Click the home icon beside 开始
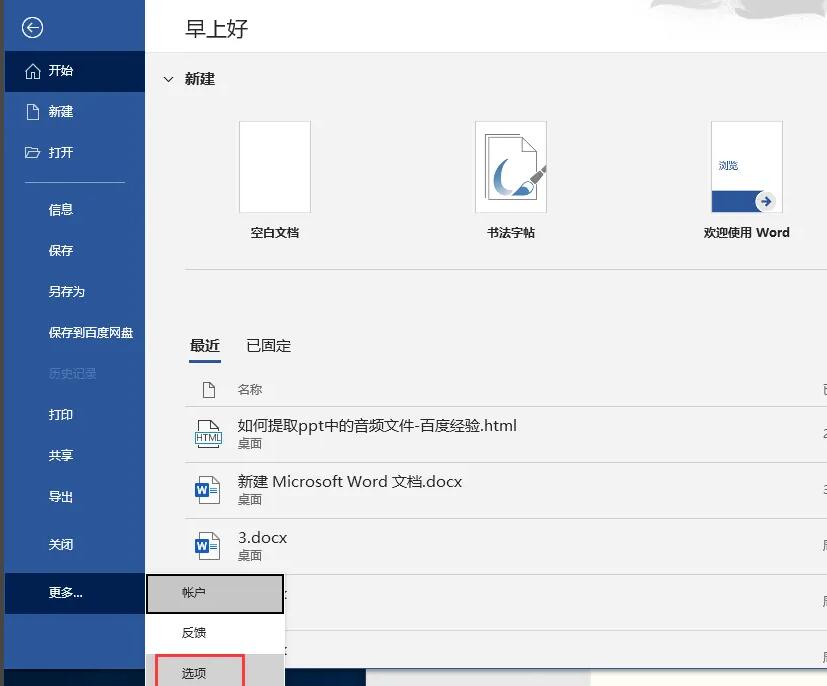Viewport: 827px width, 686px height. point(33,71)
